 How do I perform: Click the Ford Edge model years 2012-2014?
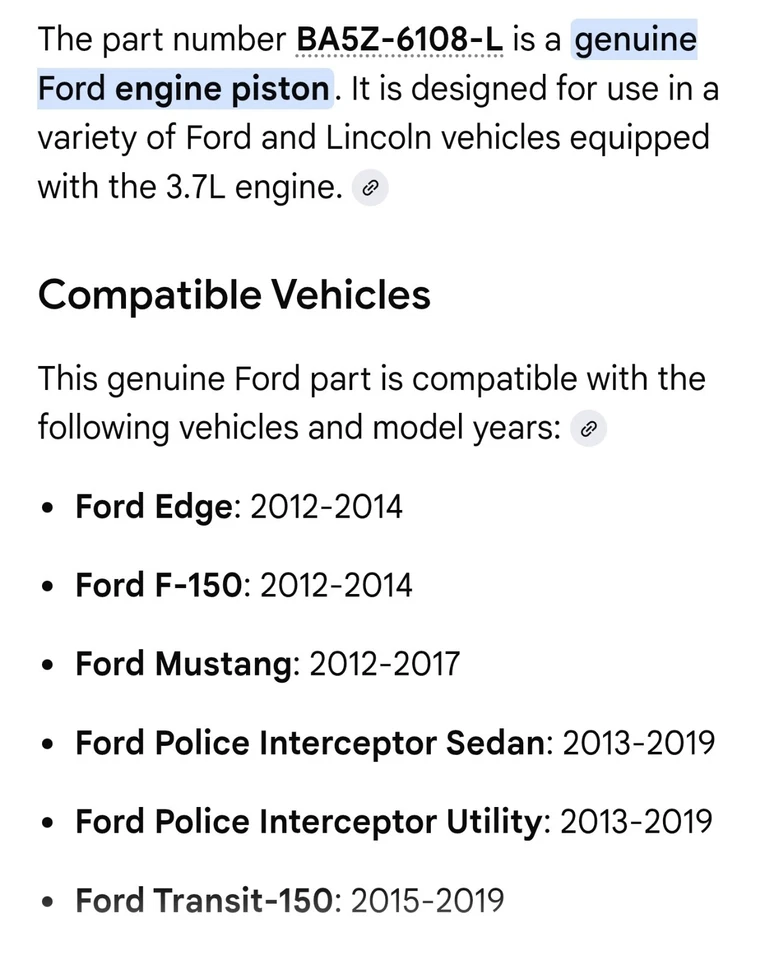pos(326,506)
